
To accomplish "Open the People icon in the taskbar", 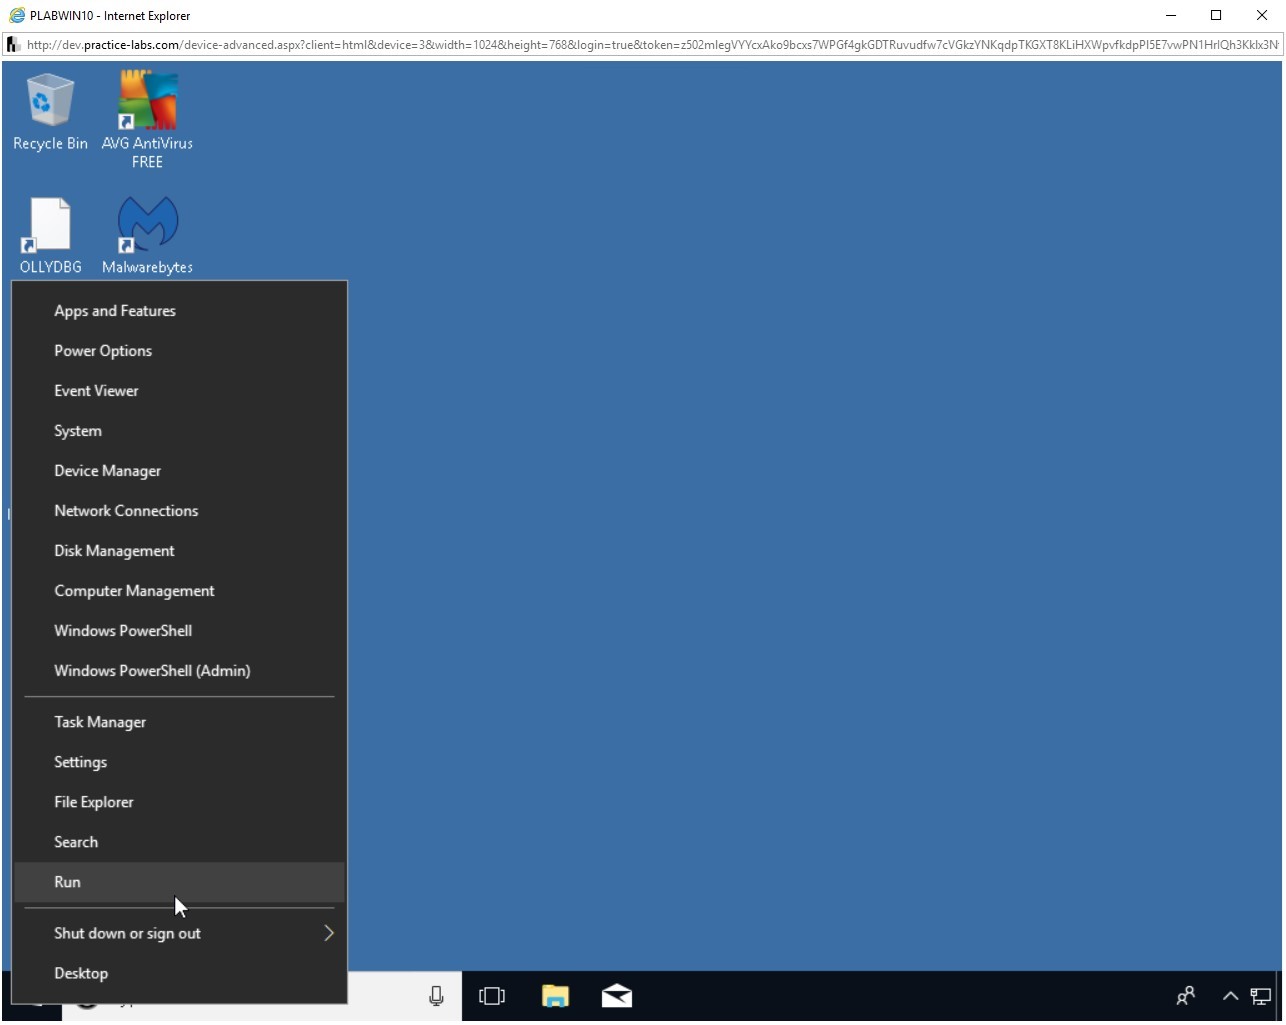I will 1186,996.
